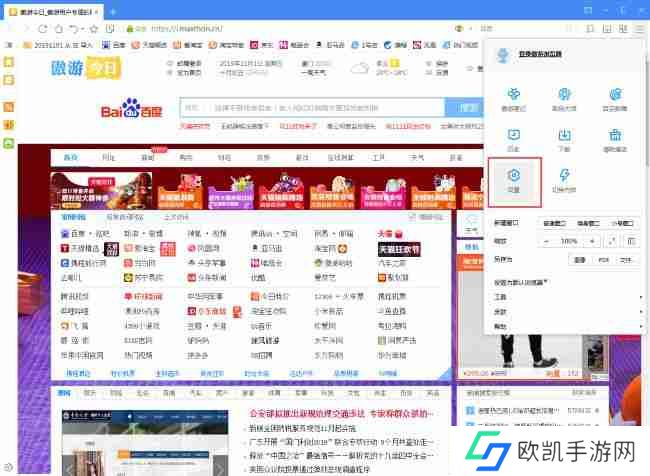Open a new tab with plus button

point(112,12)
